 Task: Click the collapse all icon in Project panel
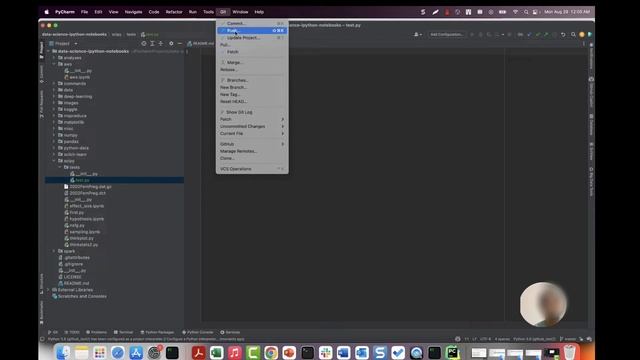pyautogui.click(x=161, y=43)
